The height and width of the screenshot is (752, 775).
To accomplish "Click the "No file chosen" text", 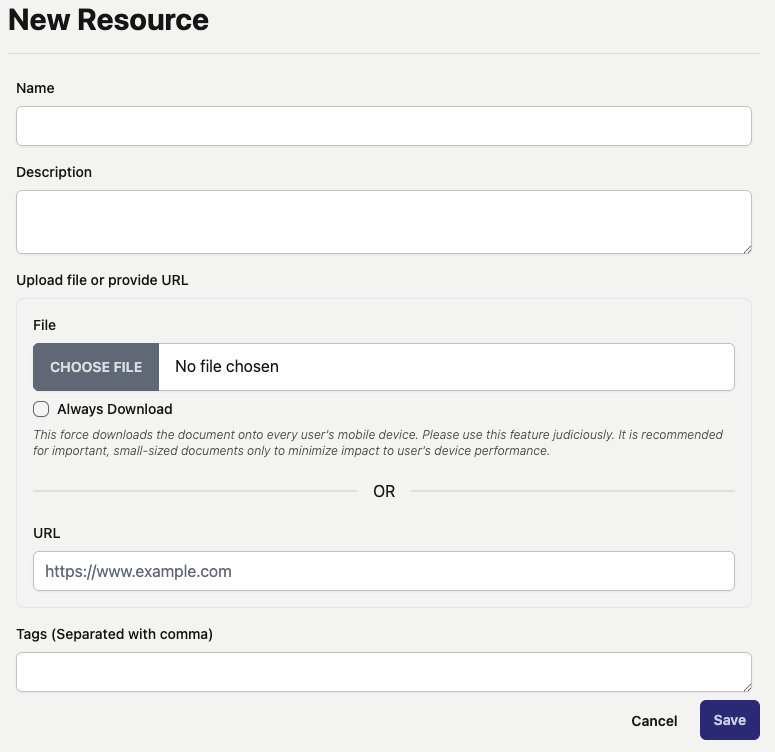I will pyautogui.click(x=227, y=367).
